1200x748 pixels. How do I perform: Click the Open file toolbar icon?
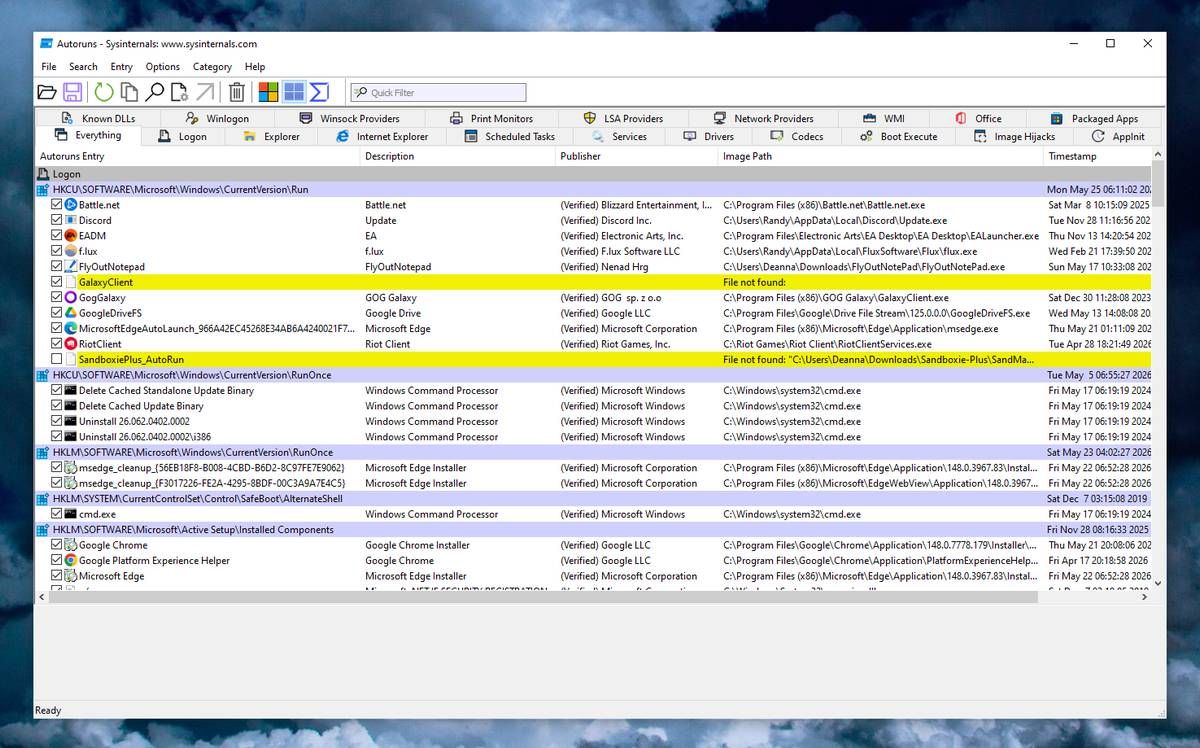[x=47, y=92]
